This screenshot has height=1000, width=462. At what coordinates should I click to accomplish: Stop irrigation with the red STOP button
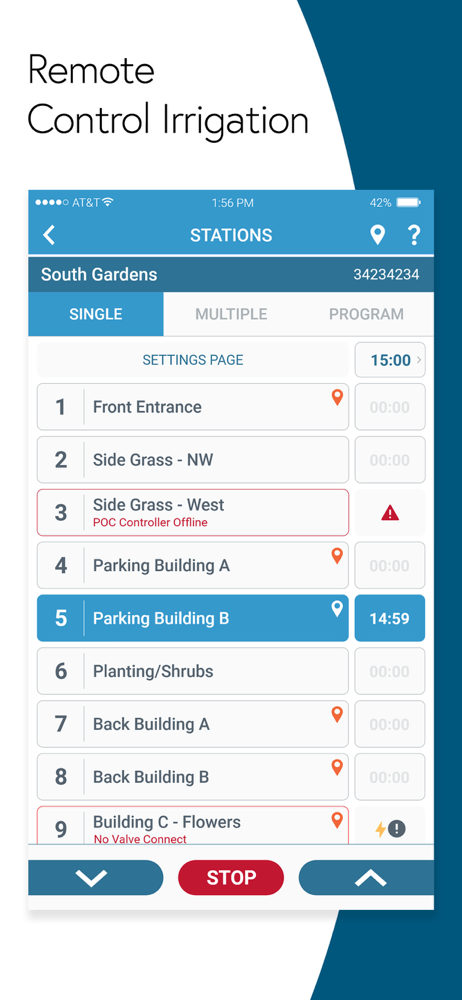(231, 878)
